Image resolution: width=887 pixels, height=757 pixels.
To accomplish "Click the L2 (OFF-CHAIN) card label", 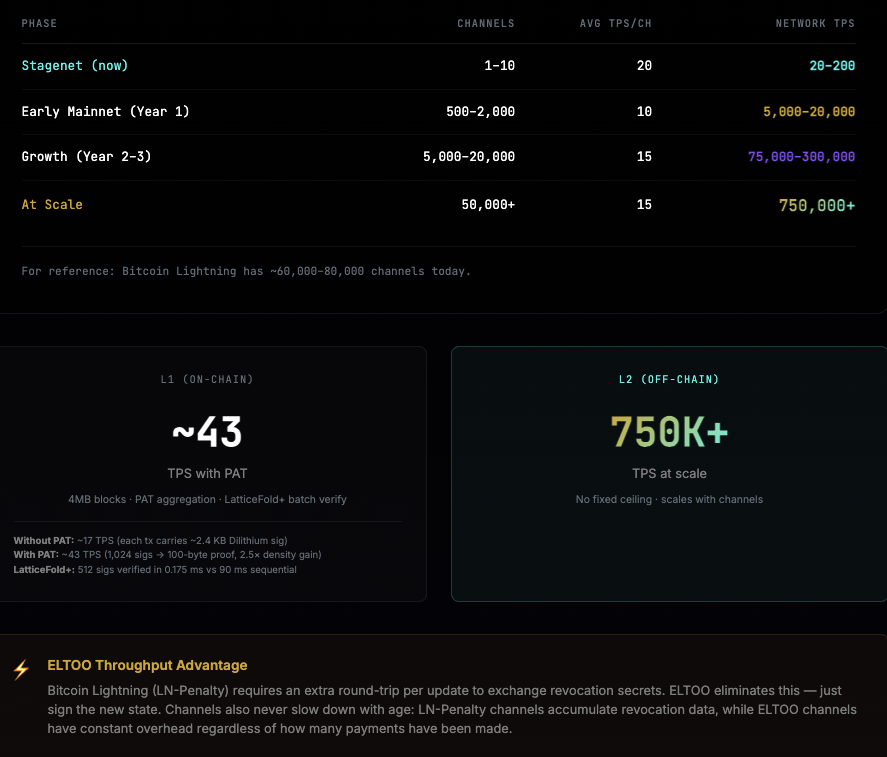I will tap(669, 379).
